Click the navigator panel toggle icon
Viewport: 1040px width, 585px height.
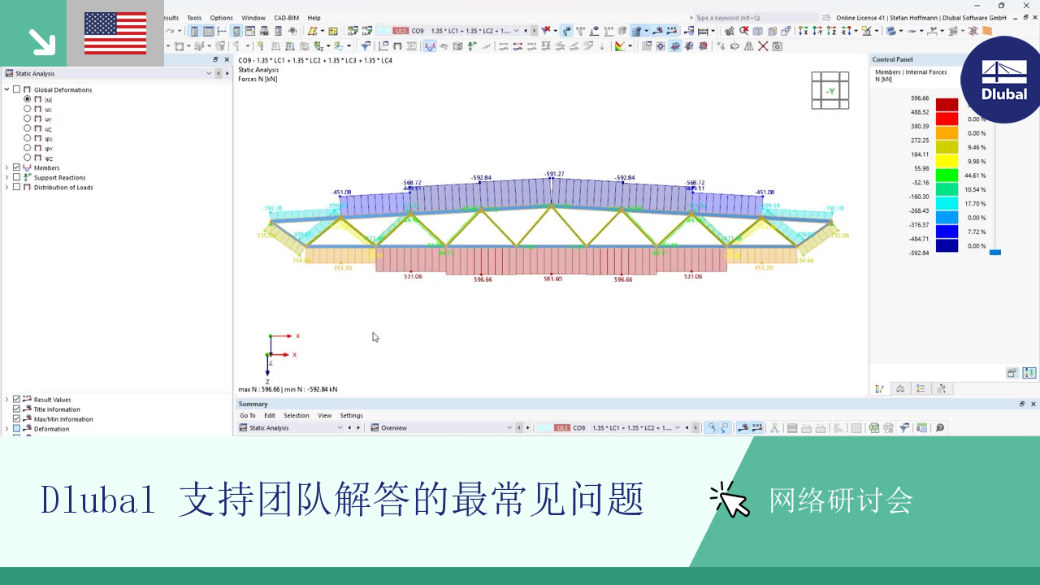tap(194, 31)
